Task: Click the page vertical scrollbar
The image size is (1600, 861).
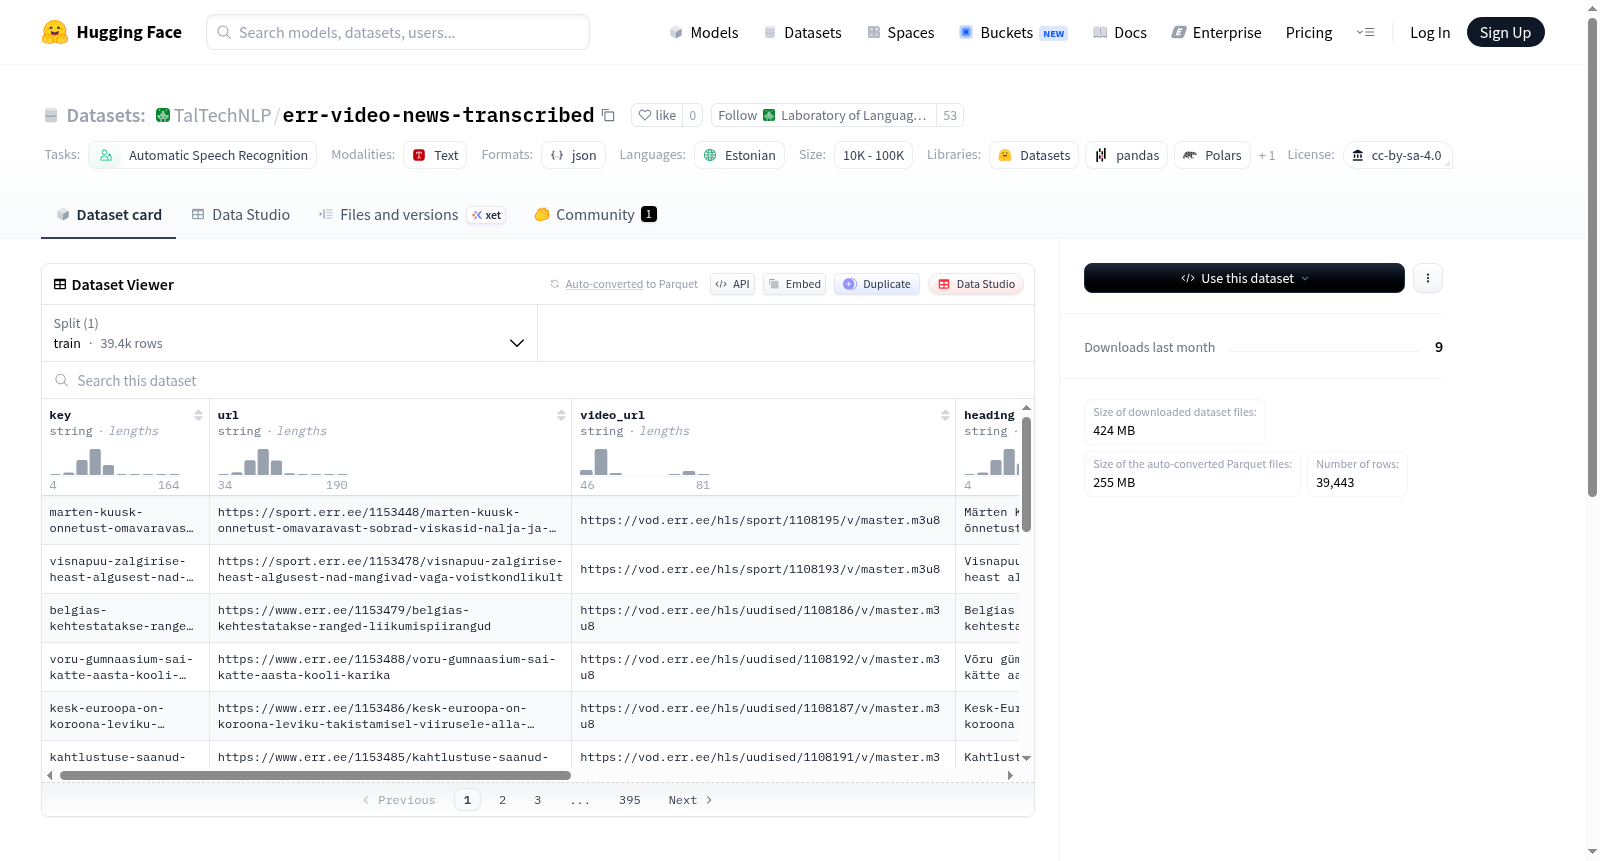Action: click(x=1593, y=257)
